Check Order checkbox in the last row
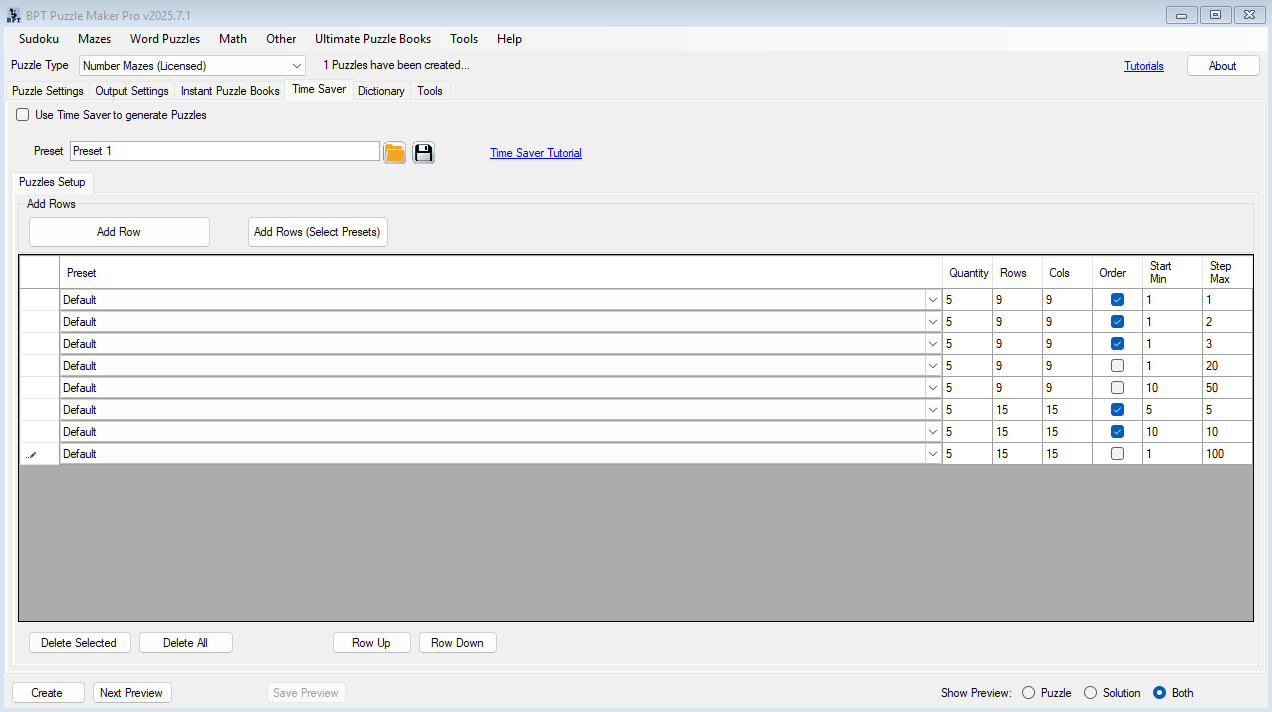Image resolution: width=1272 pixels, height=712 pixels. 1117,454
